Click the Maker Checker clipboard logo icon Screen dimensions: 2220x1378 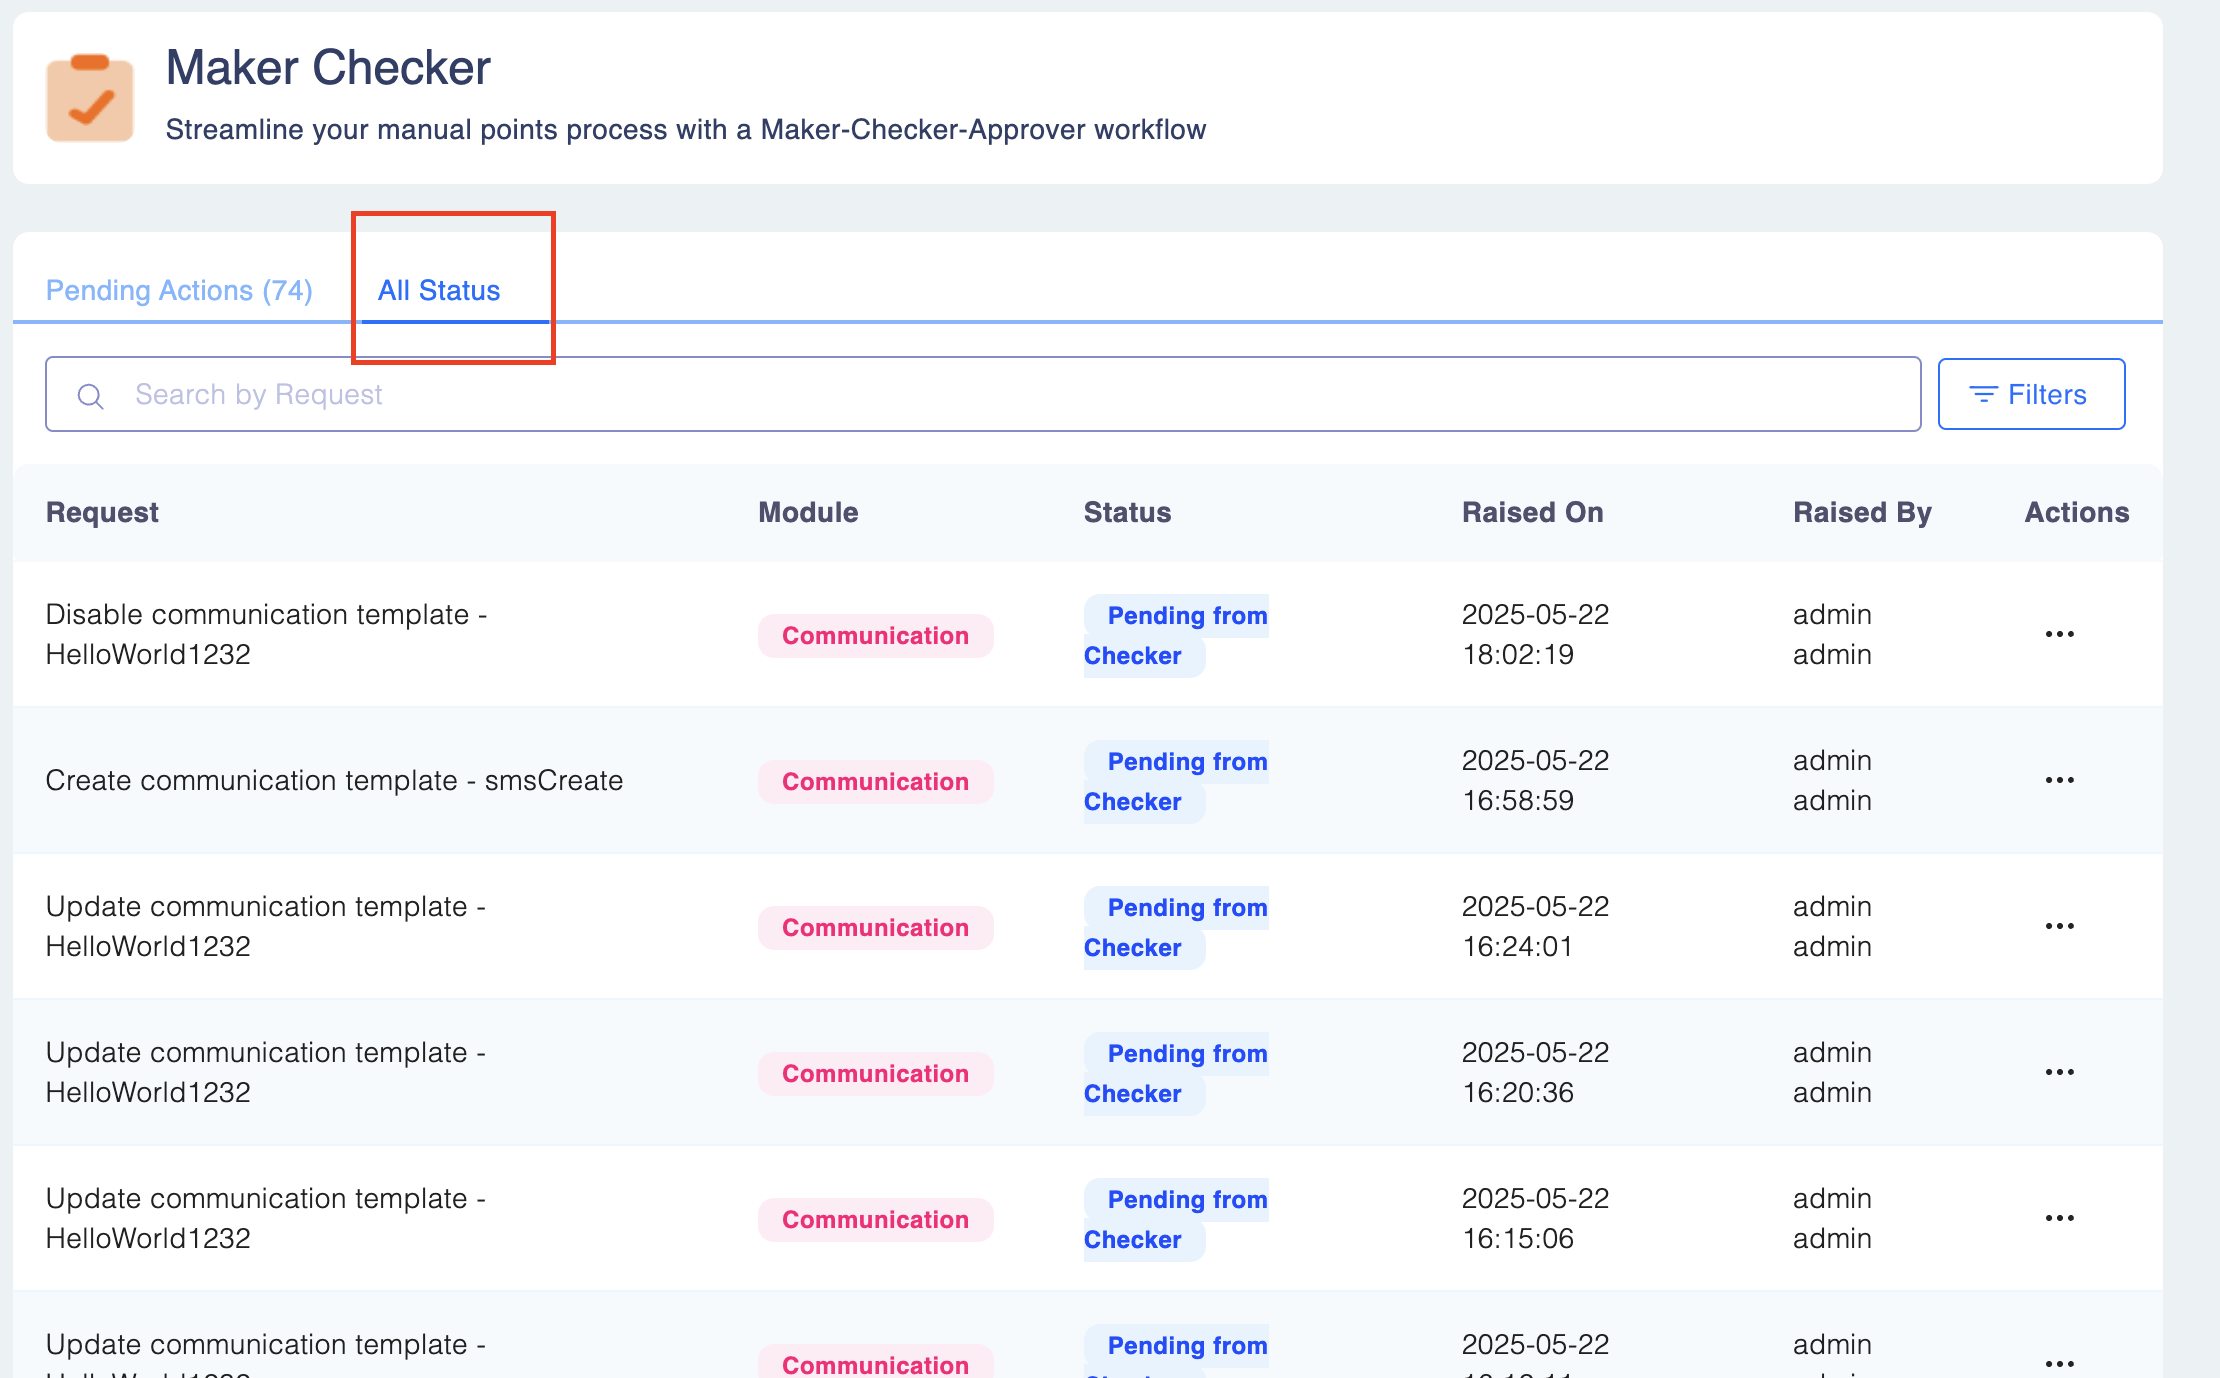[90, 98]
